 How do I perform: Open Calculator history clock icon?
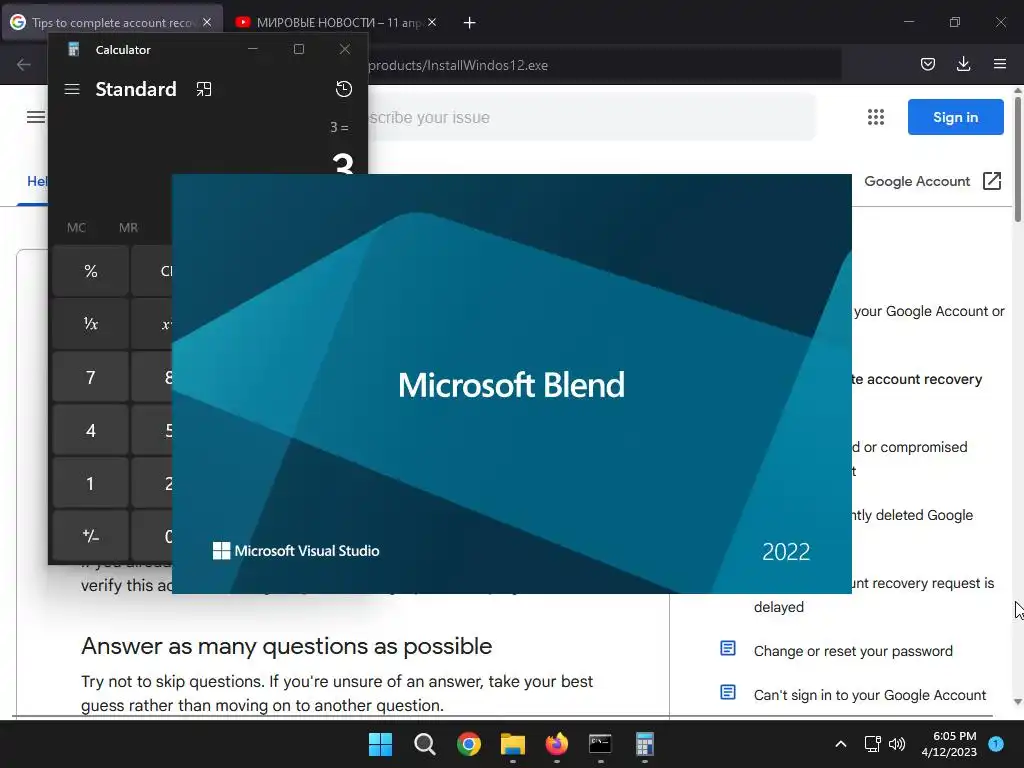(x=344, y=89)
